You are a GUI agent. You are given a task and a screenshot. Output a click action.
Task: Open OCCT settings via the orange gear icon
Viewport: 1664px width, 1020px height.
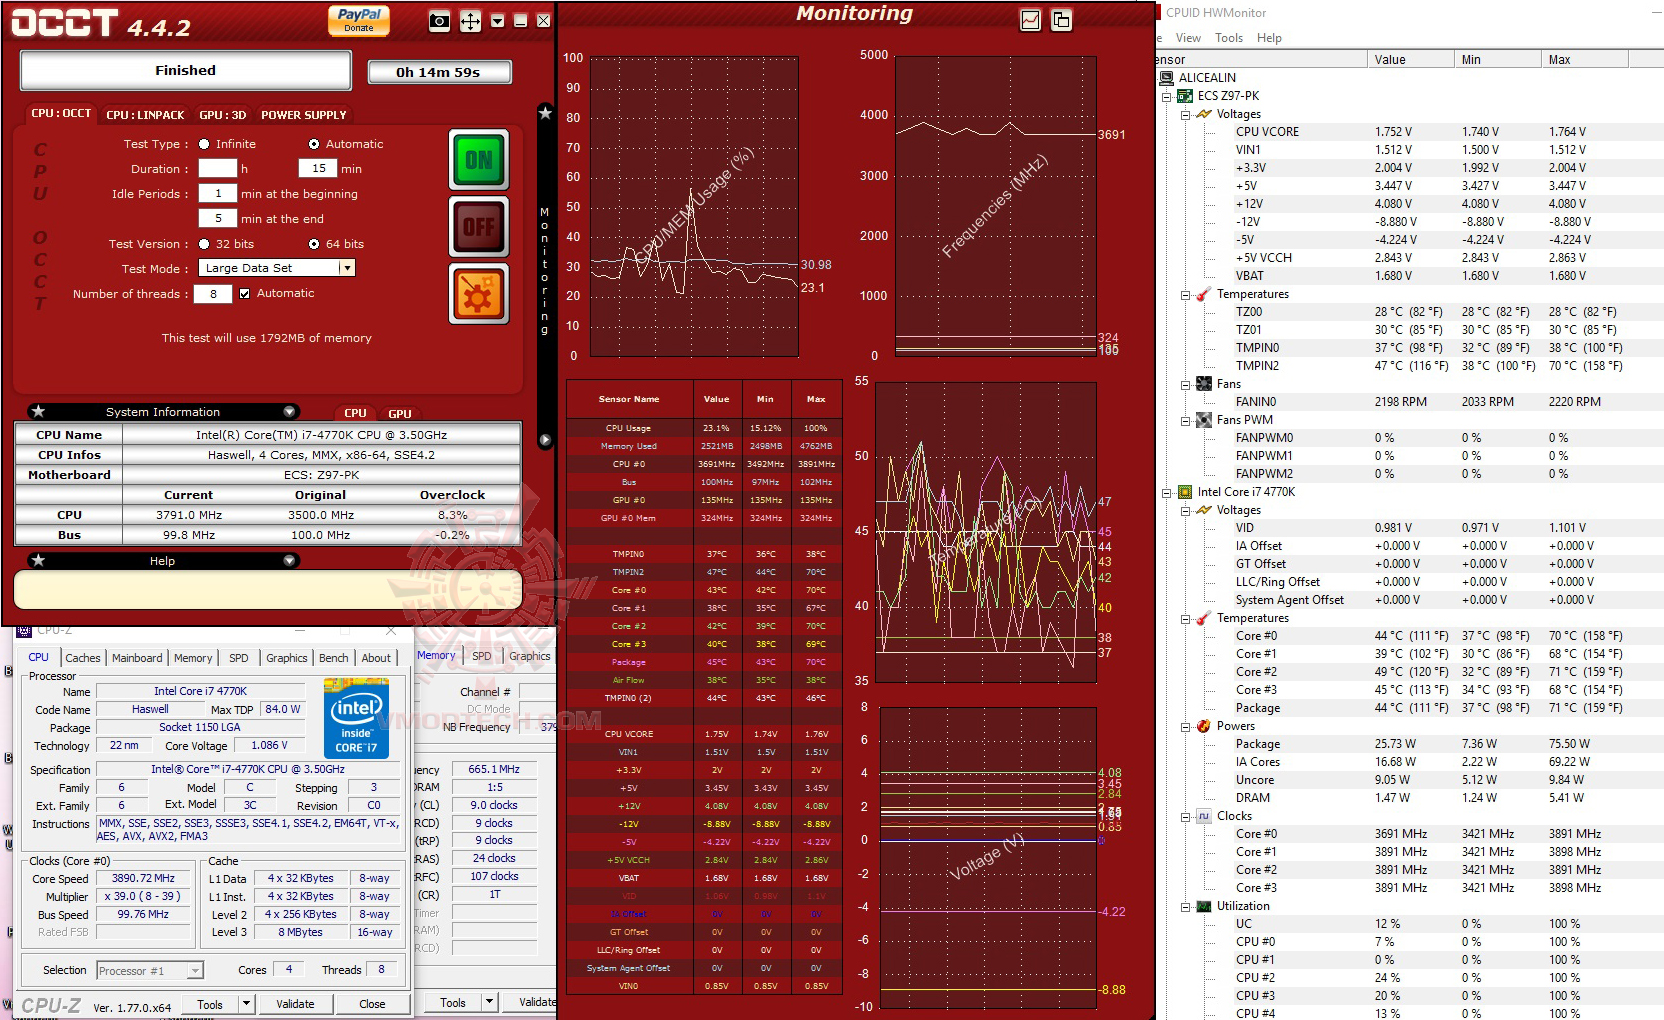(x=479, y=294)
